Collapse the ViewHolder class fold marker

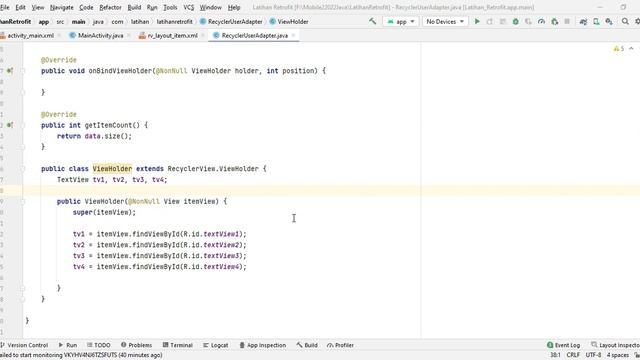(x=22, y=169)
